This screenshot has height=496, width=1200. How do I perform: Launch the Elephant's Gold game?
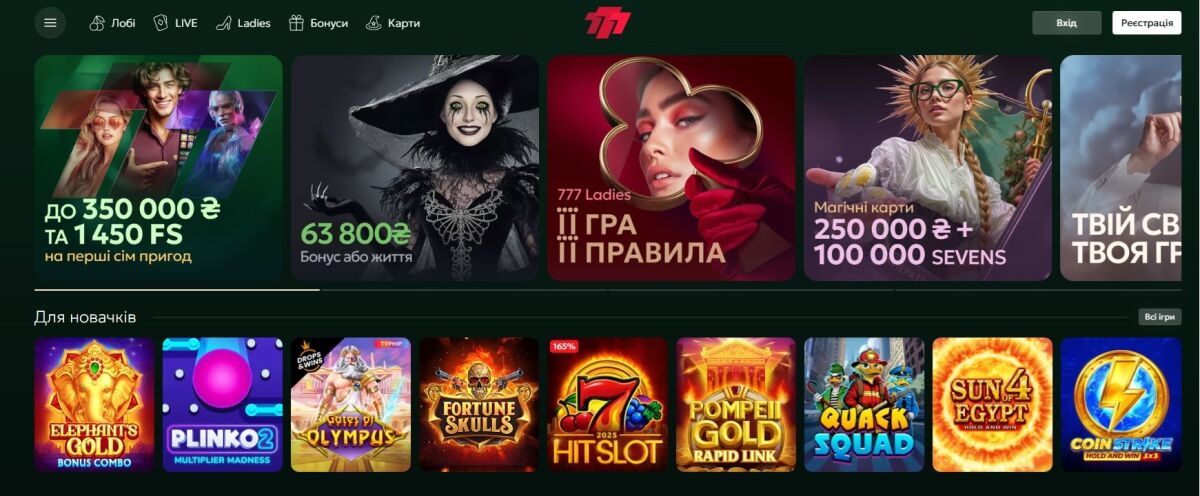point(95,404)
